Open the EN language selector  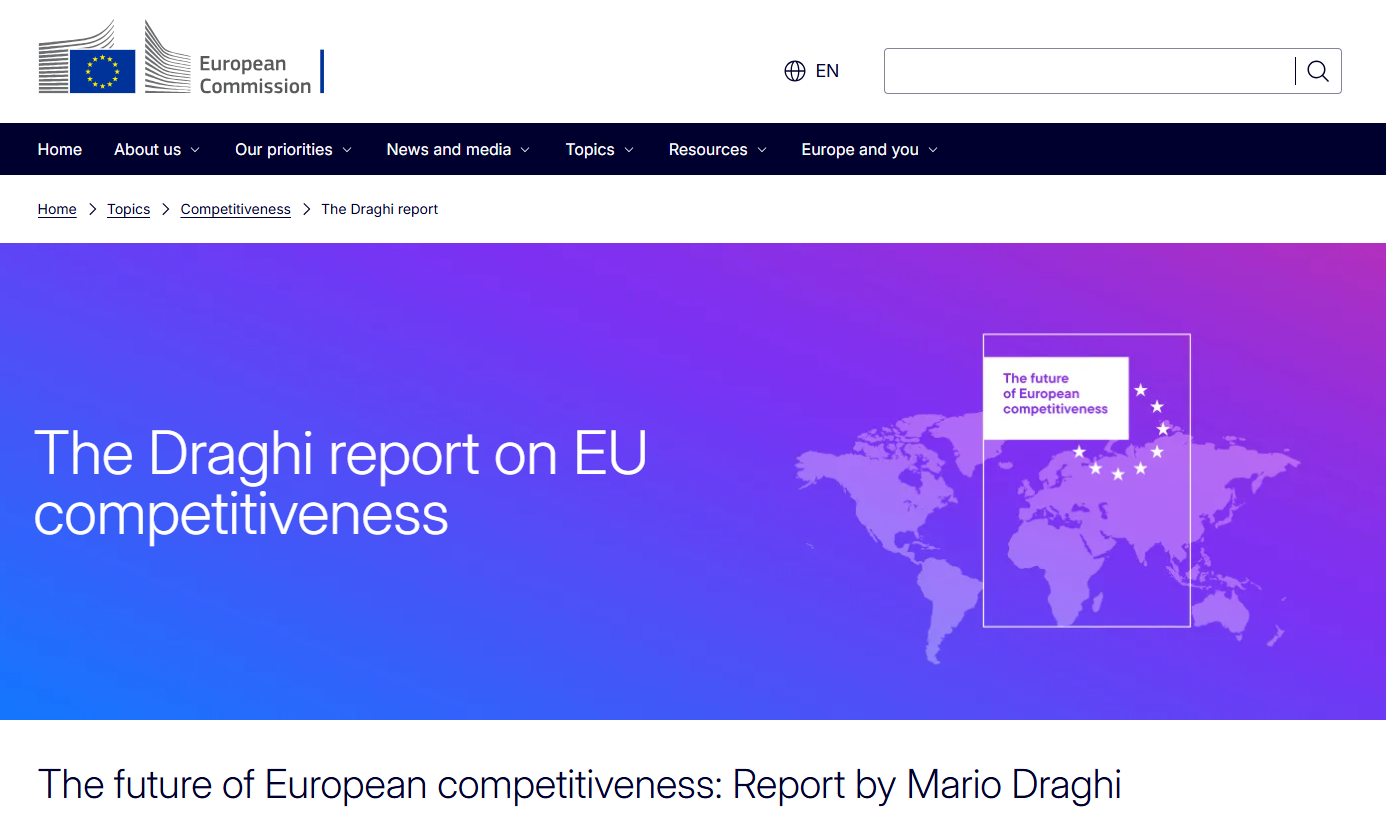tap(826, 71)
